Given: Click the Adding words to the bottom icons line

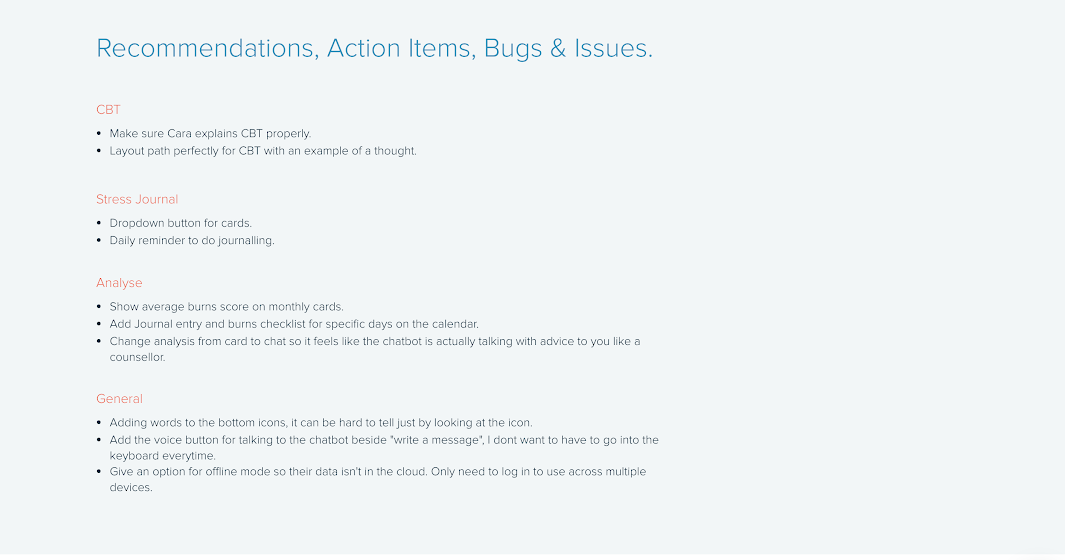Looking at the screenshot, I should click(x=320, y=423).
